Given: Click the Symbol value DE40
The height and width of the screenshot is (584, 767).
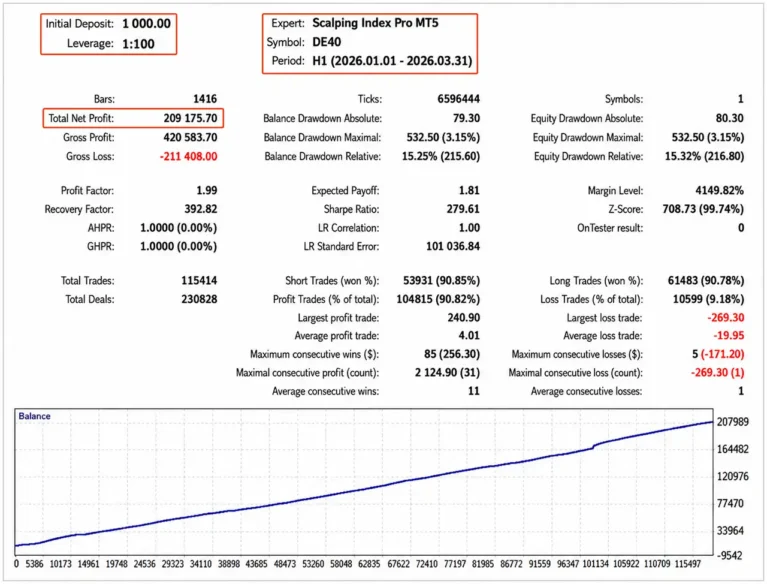Looking at the screenshot, I should pyautogui.click(x=326, y=42).
